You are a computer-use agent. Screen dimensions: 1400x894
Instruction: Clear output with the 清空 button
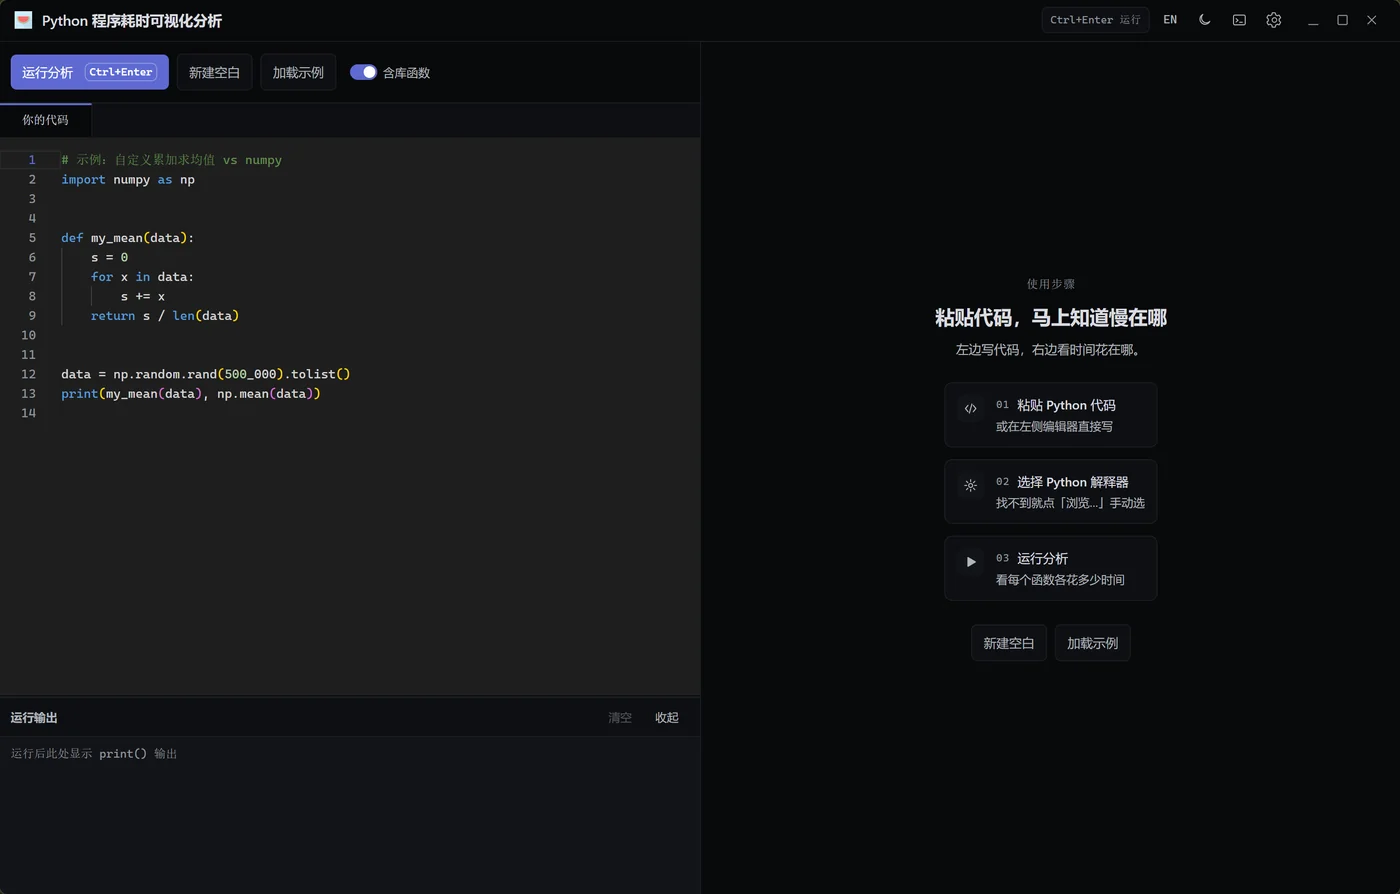(620, 718)
